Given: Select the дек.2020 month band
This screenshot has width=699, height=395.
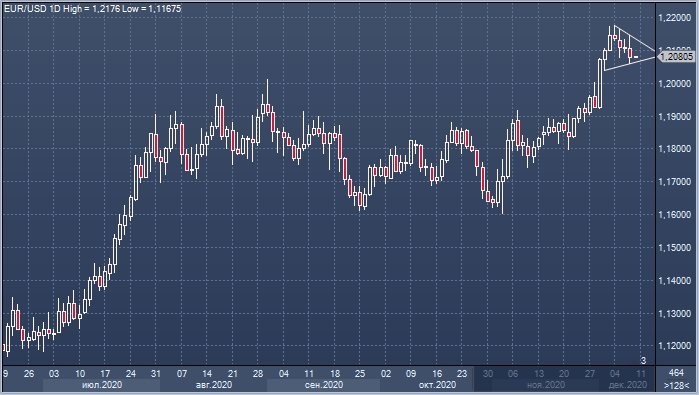Looking at the screenshot, I should (x=628, y=385).
